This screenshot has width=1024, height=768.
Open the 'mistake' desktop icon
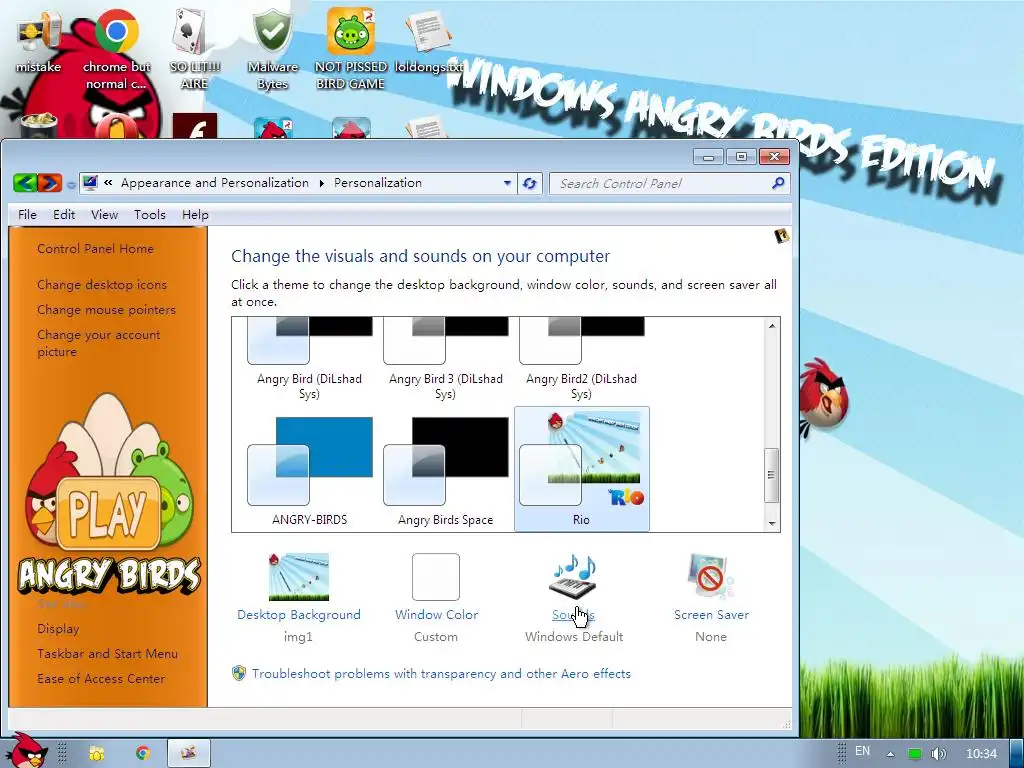[x=38, y=40]
